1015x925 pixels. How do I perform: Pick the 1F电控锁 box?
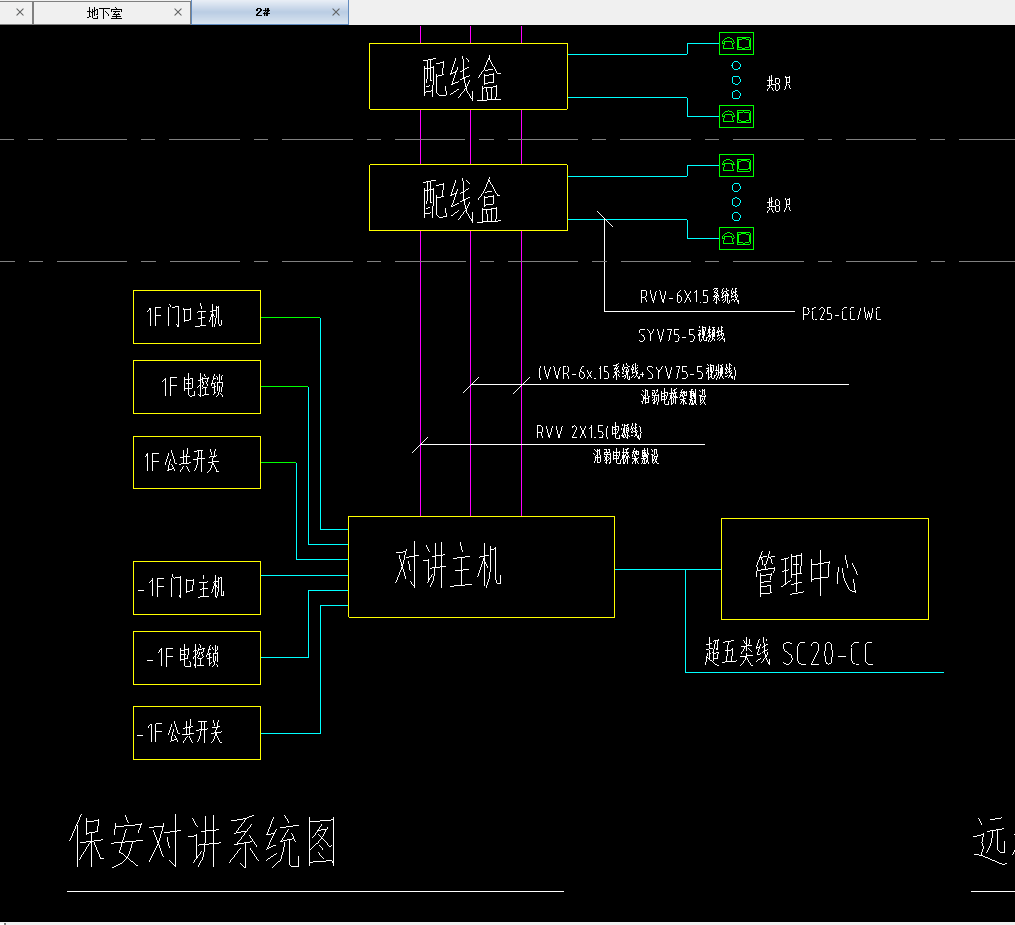click(197, 387)
